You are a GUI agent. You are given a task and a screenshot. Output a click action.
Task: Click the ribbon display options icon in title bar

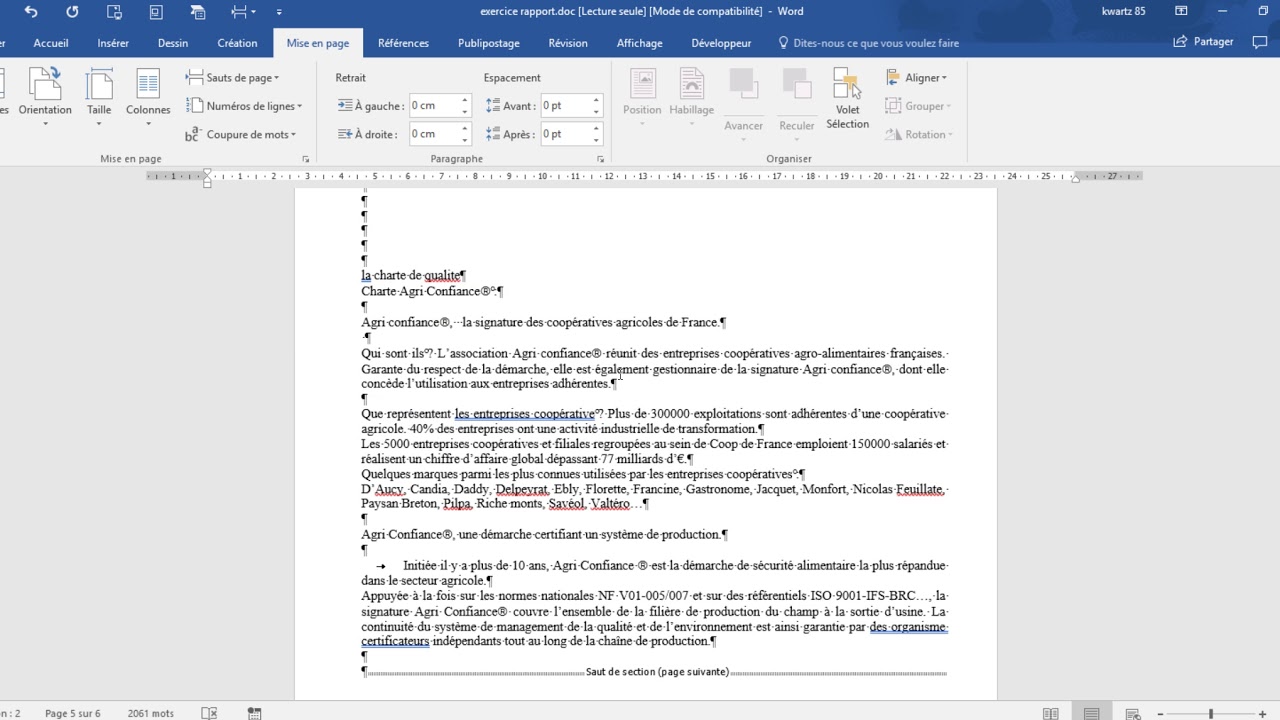1181,12
